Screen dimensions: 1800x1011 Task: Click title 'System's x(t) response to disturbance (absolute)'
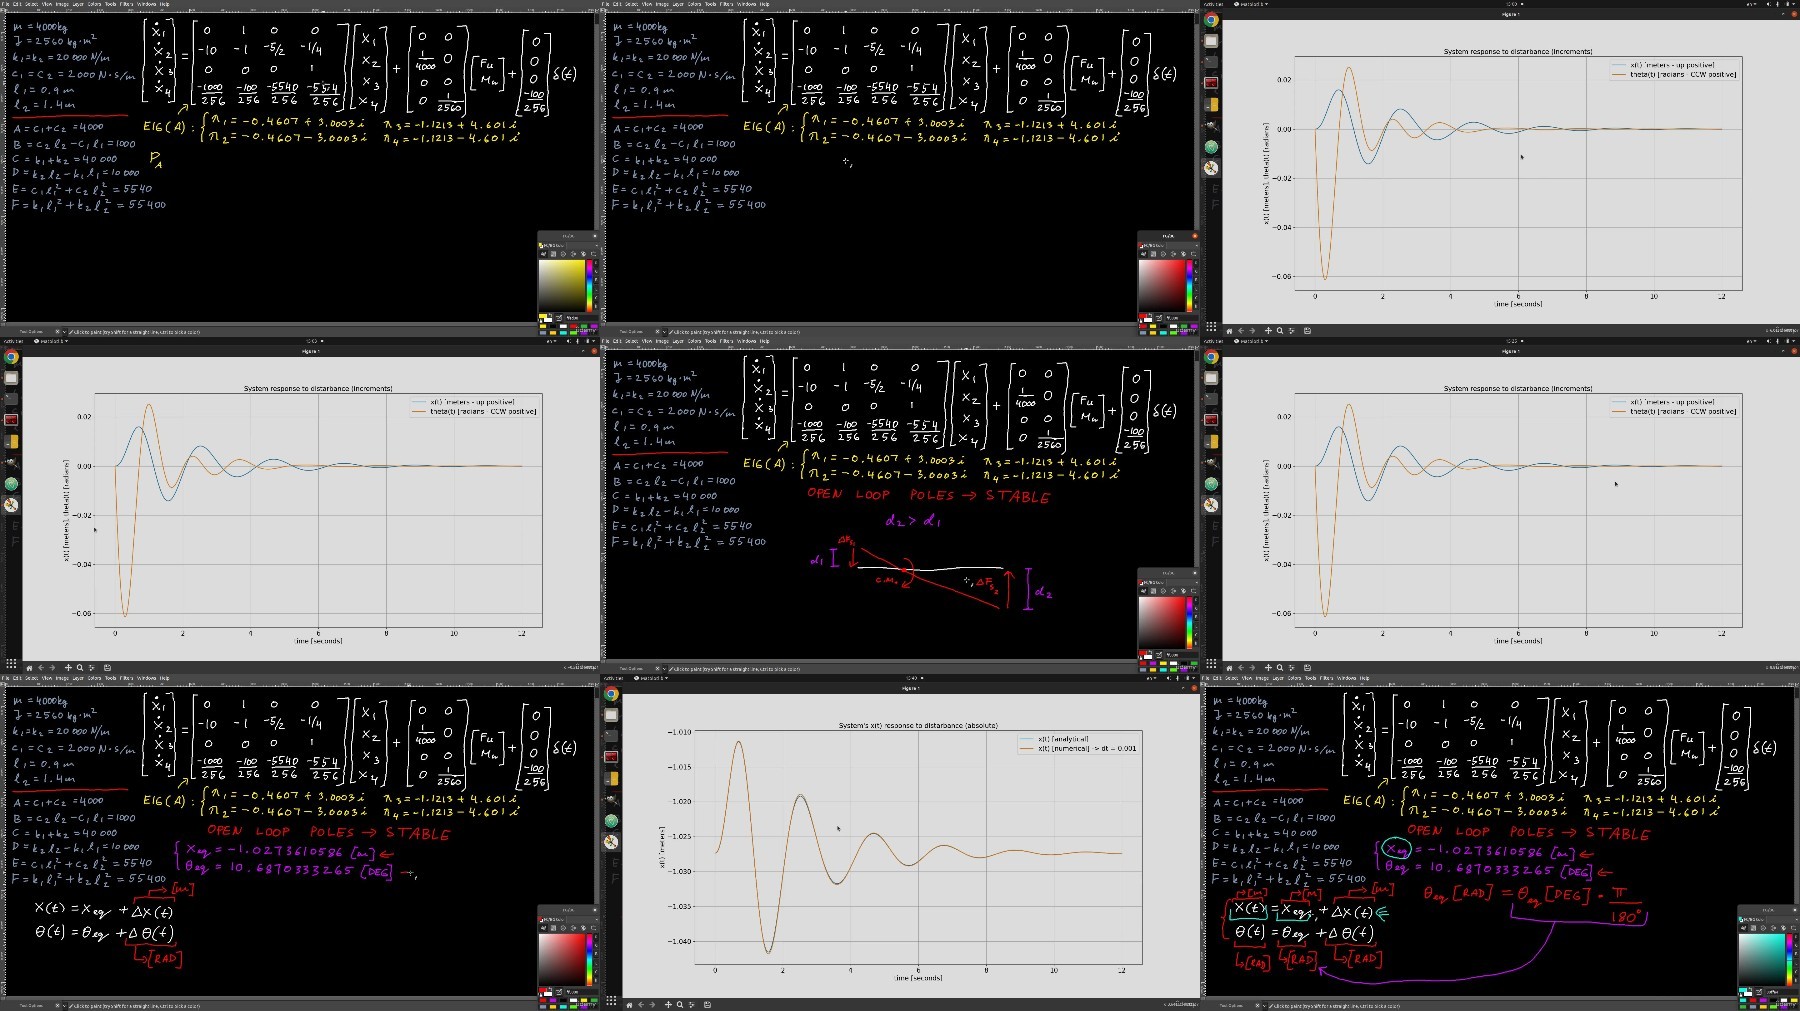(x=918, y=725)
